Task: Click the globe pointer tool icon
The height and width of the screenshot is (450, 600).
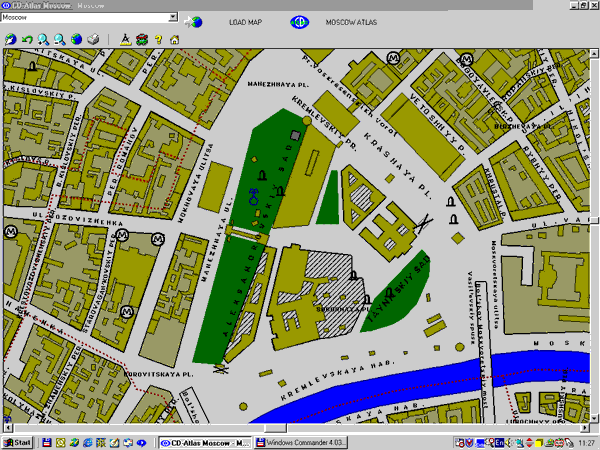Action: tap(10, 39)
